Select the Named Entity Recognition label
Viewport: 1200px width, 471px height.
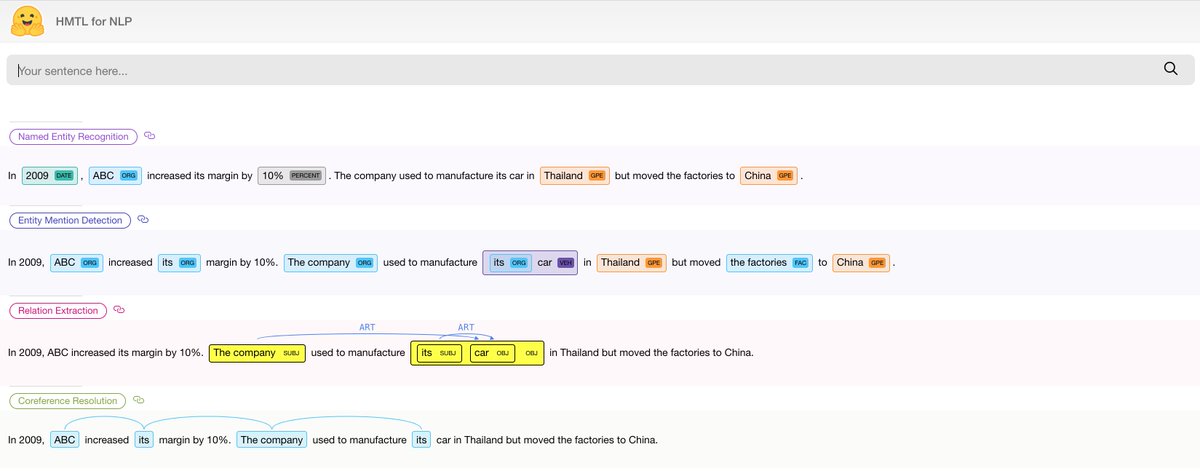73,136
